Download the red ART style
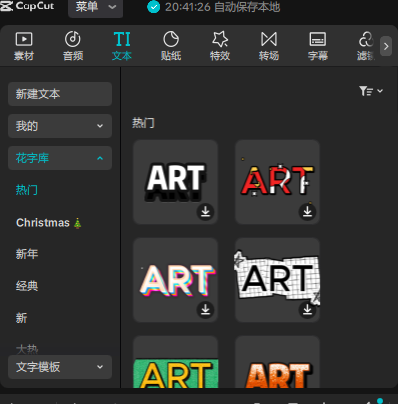Viewport: 398px width, 404px height. 307,211
